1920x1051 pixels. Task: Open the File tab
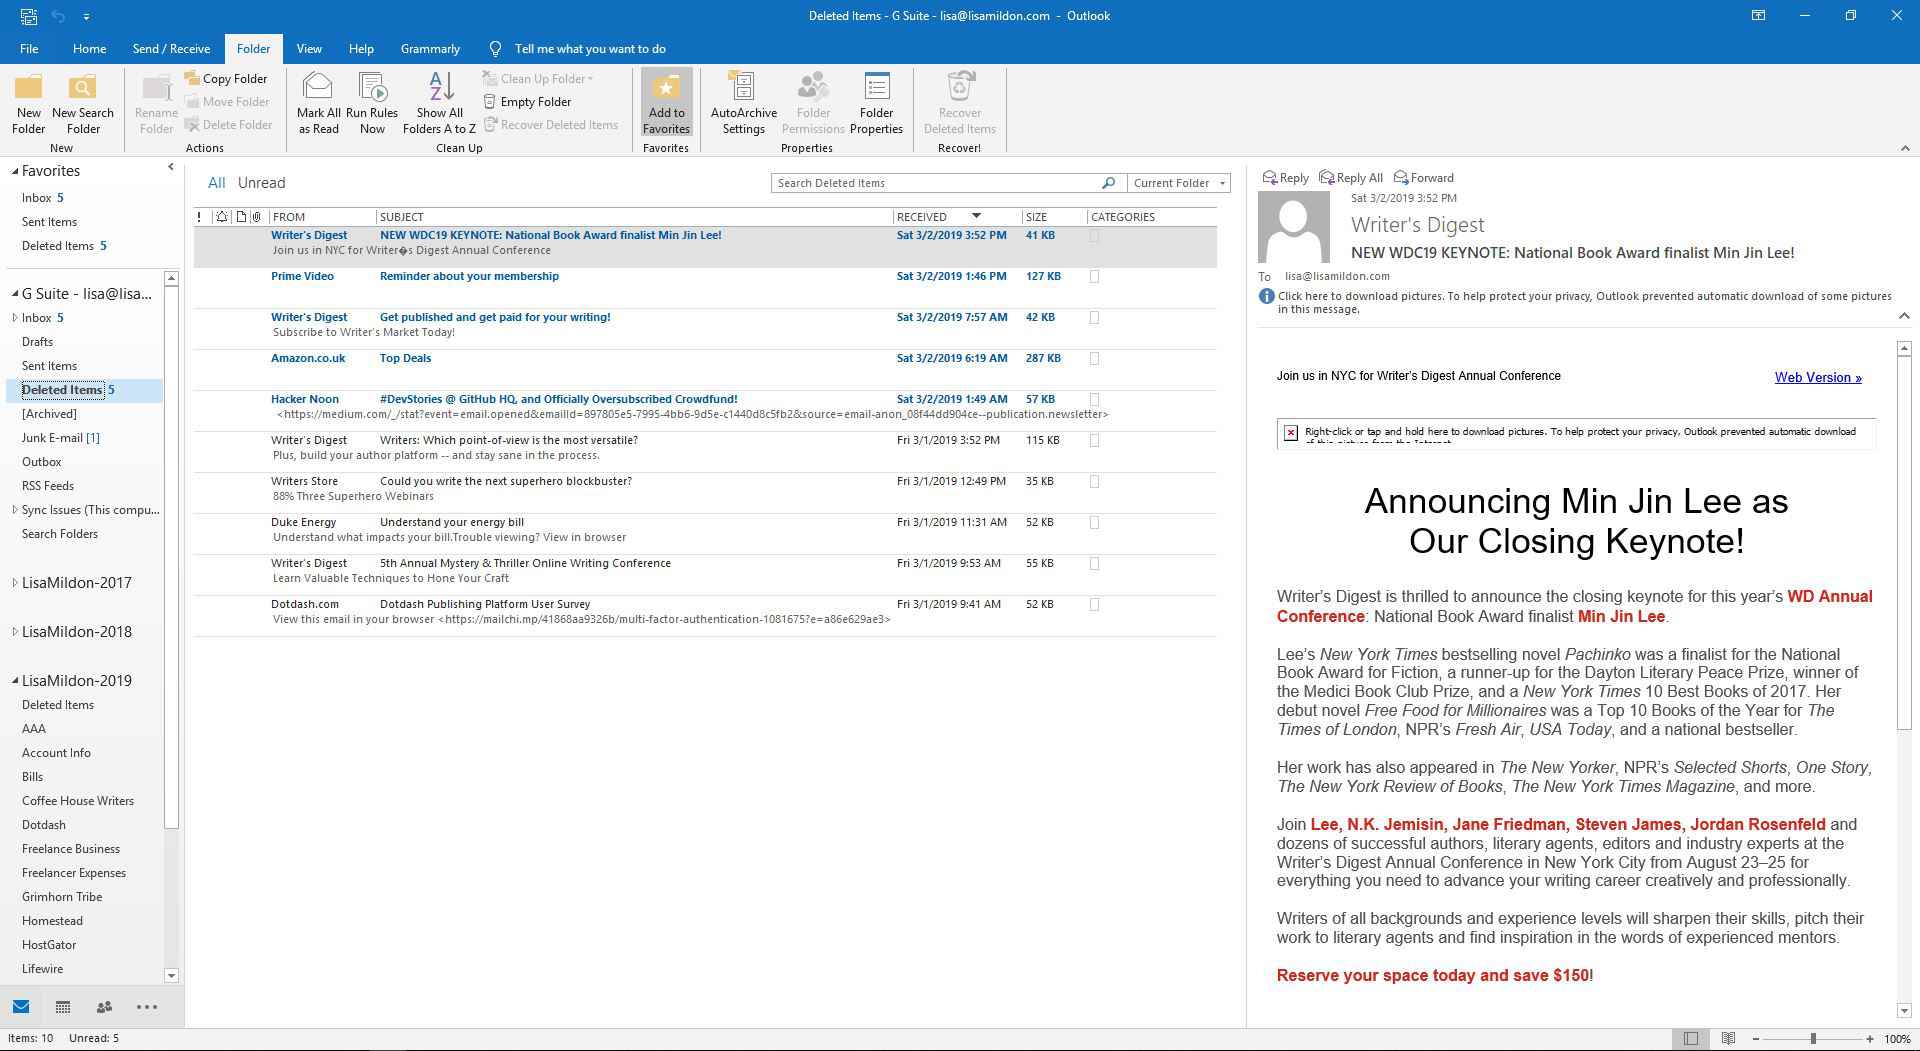29,48
